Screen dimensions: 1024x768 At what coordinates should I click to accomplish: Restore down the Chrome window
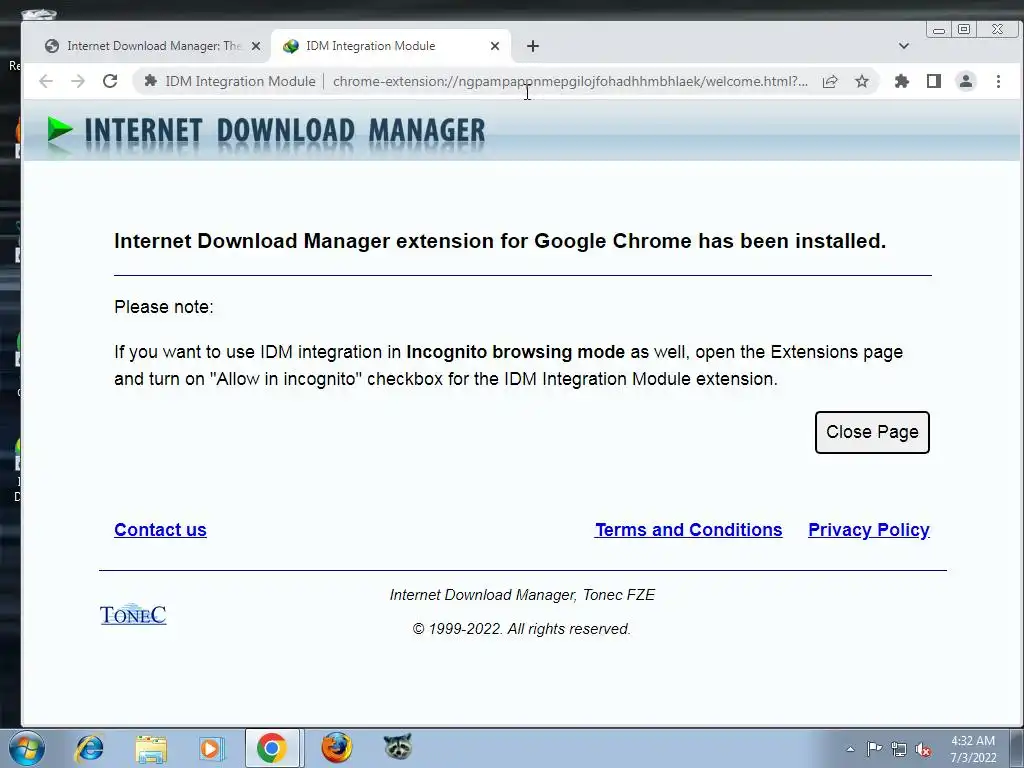964,29
